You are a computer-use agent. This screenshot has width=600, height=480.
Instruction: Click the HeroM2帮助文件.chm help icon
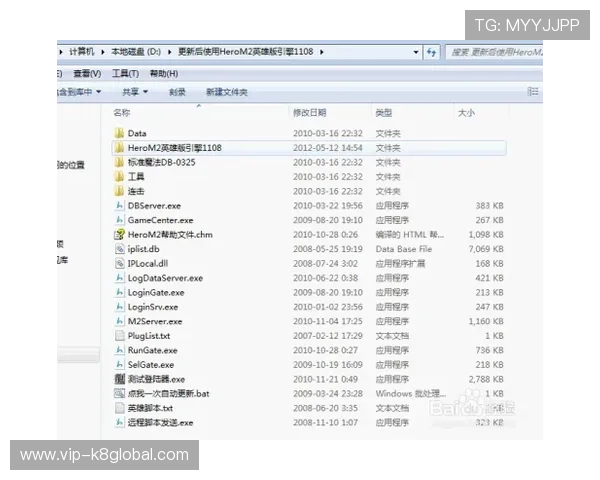click(x=119, y=234)
